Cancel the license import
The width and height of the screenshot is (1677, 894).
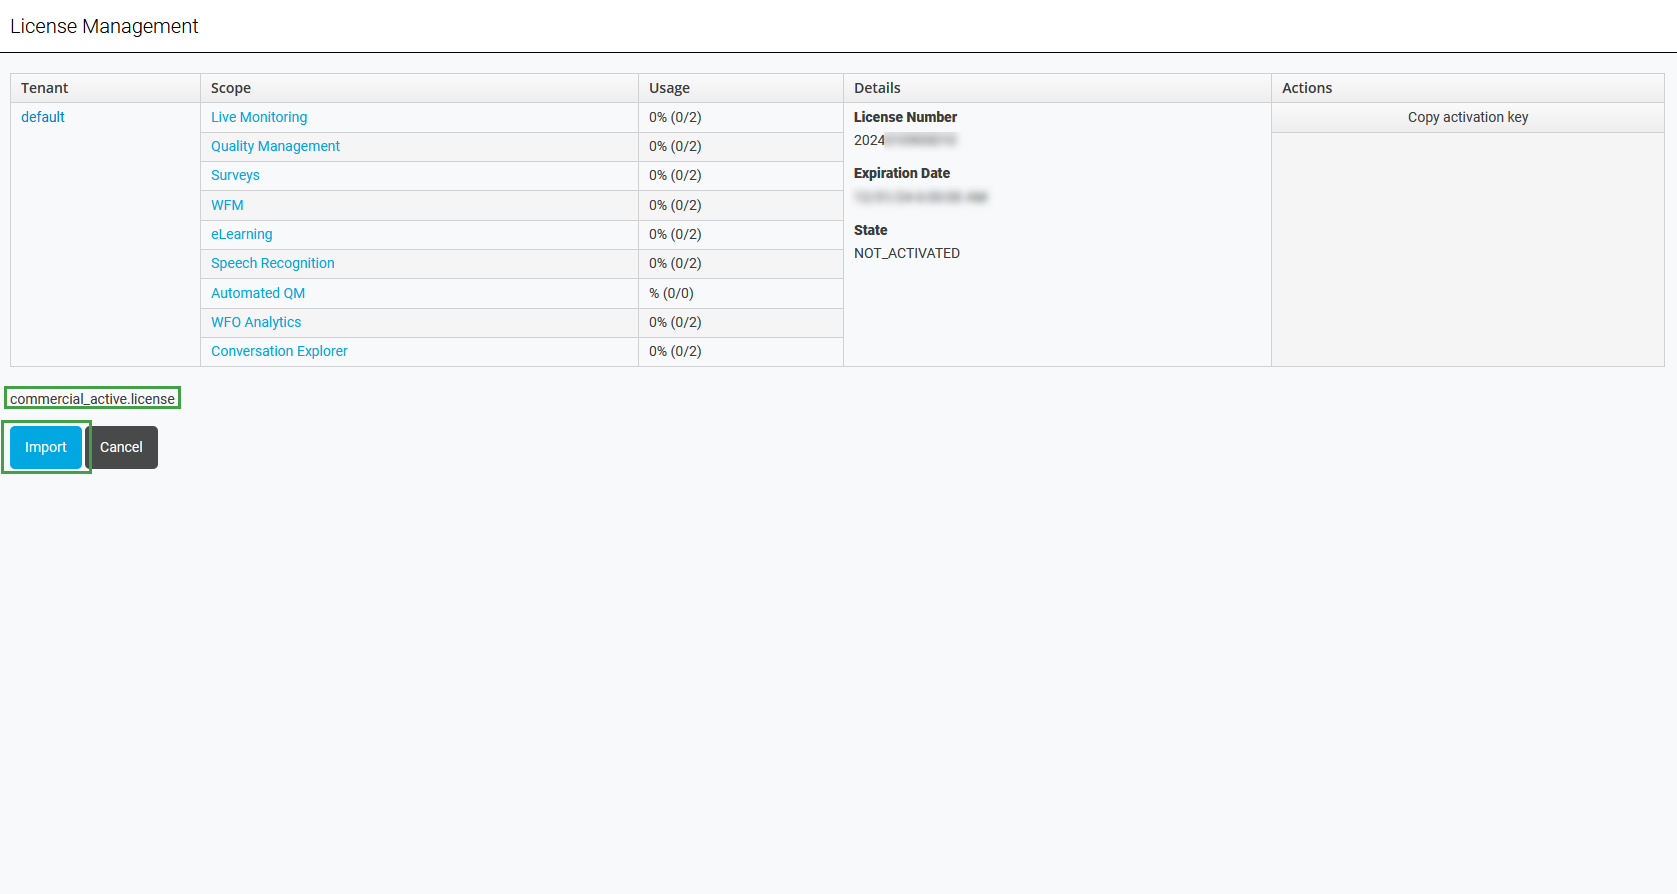coord(121,447)
